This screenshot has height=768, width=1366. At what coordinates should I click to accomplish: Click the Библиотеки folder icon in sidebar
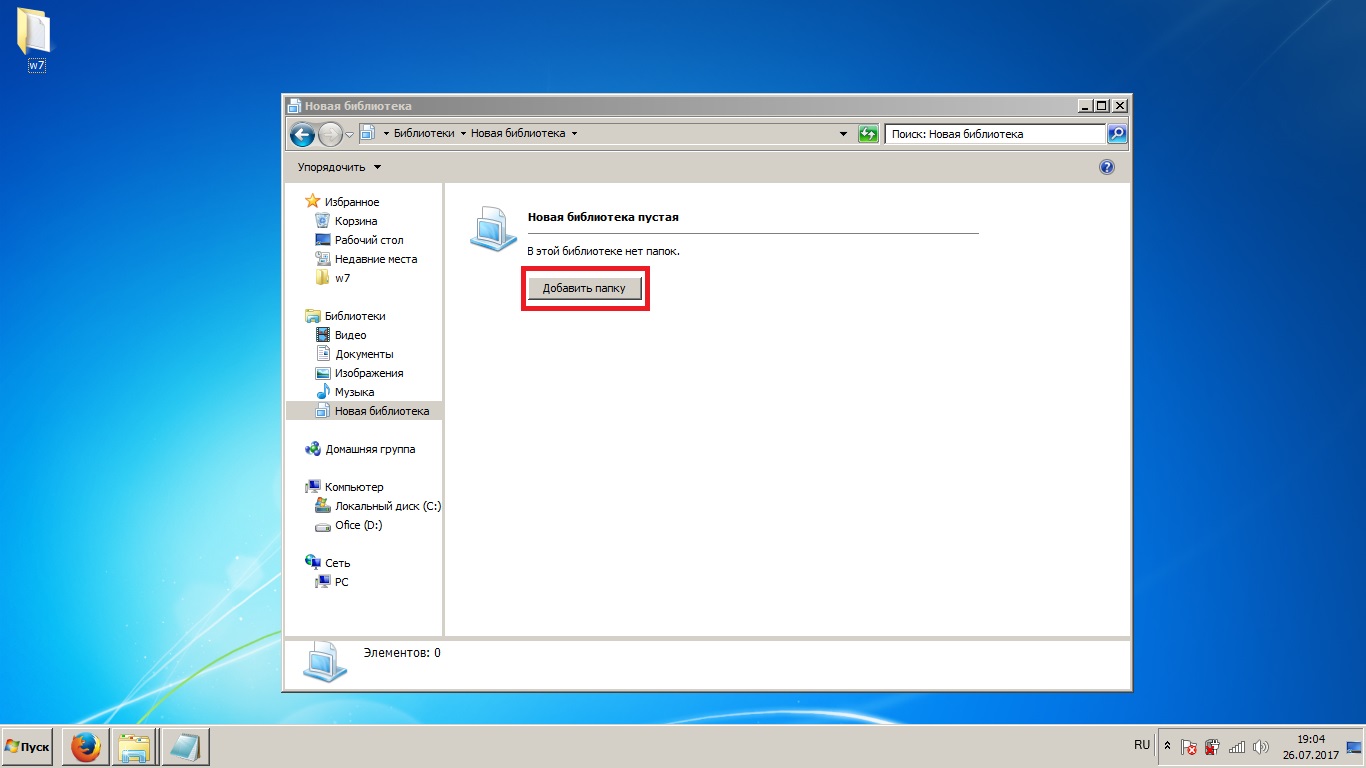[312, 316]
